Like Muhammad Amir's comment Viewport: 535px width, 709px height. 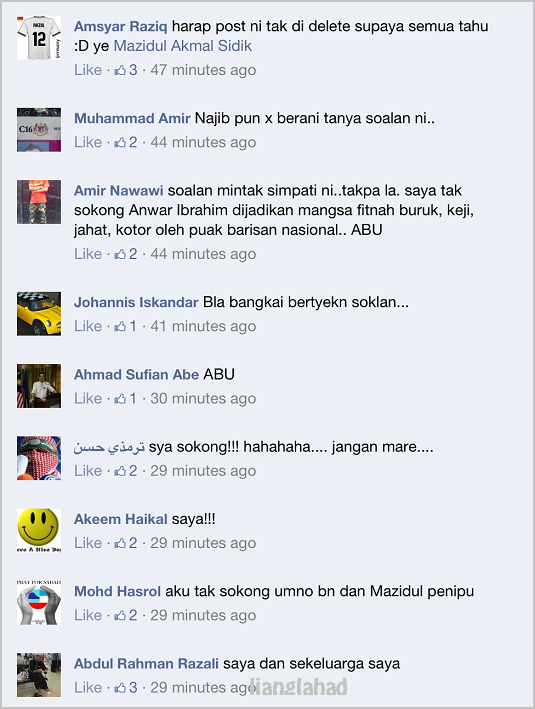click(x=88, y=142)
